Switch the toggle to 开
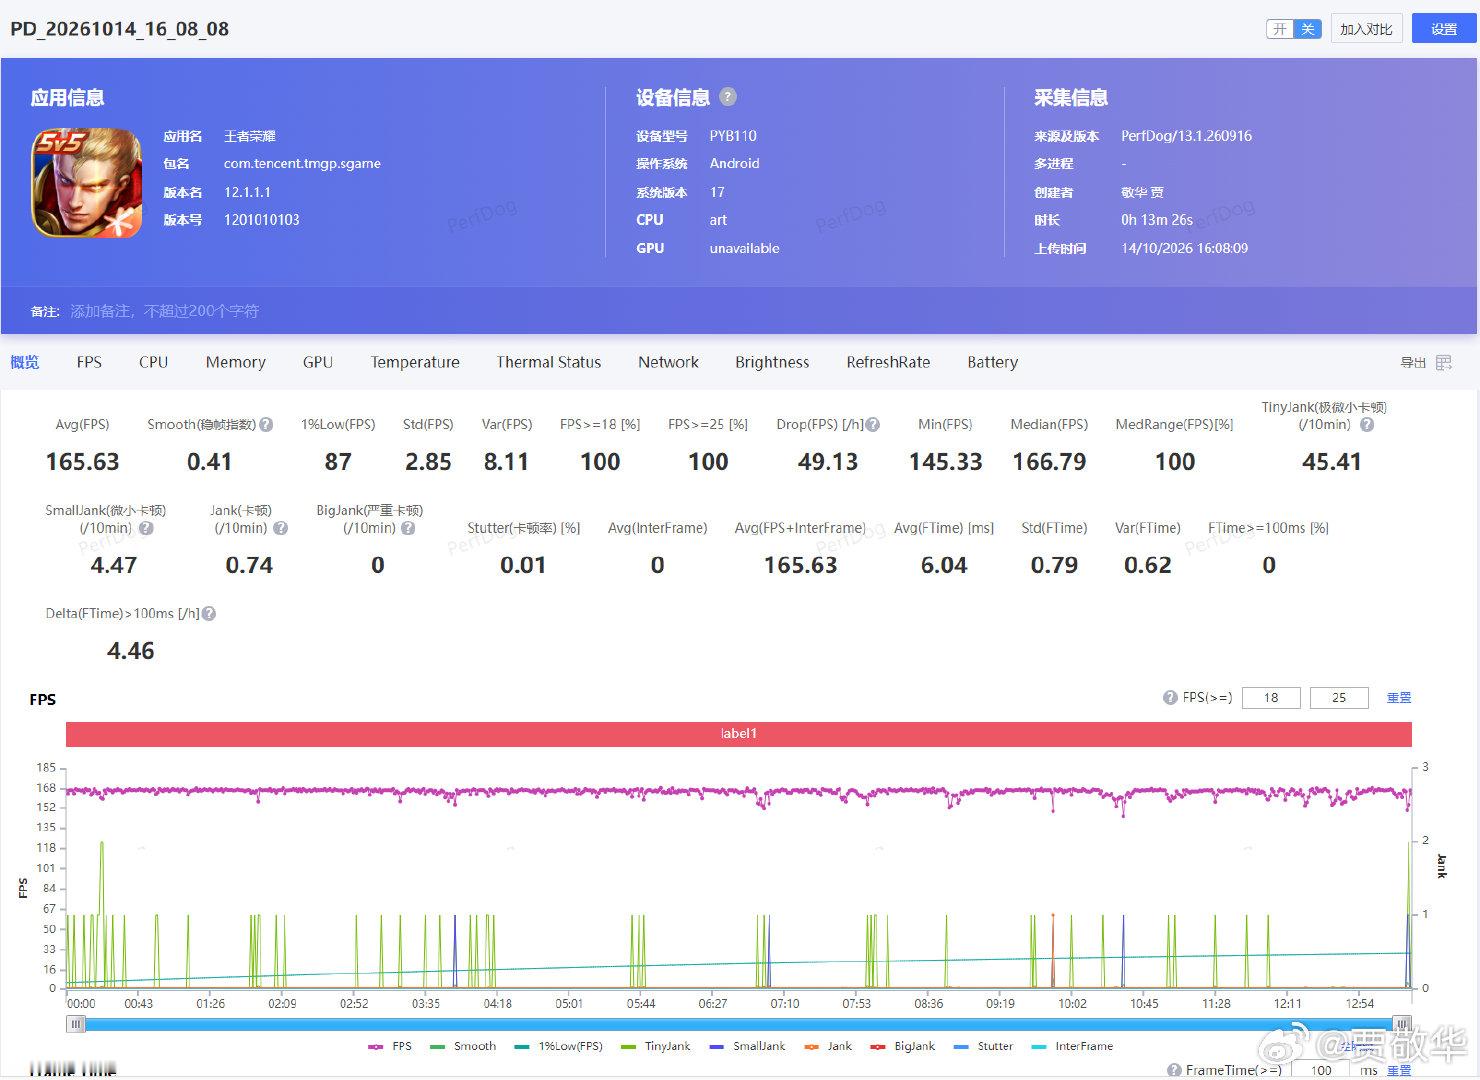 pos(1280,29)
